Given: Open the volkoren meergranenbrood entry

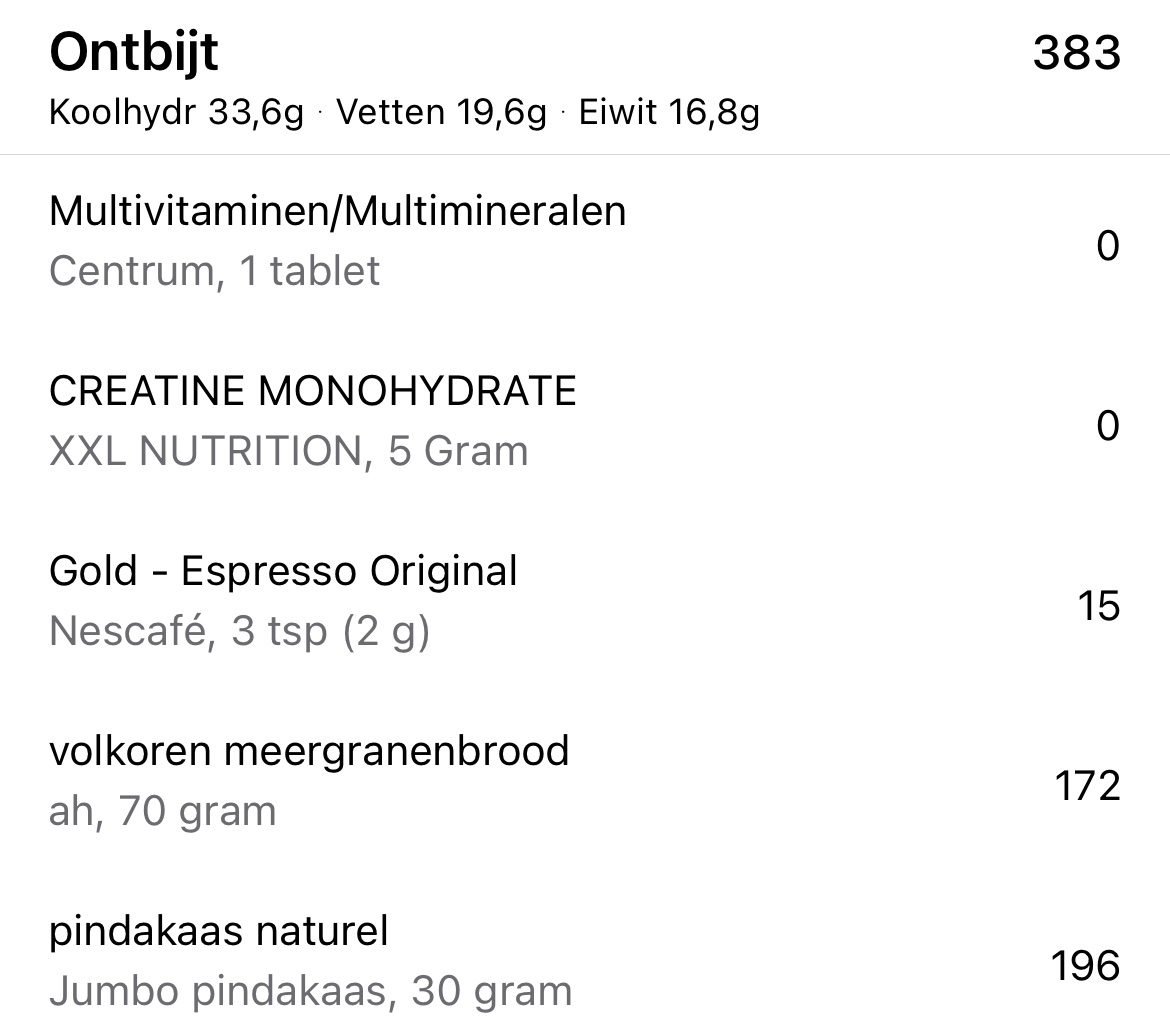Looking at the screenshot, I should 309,751.
